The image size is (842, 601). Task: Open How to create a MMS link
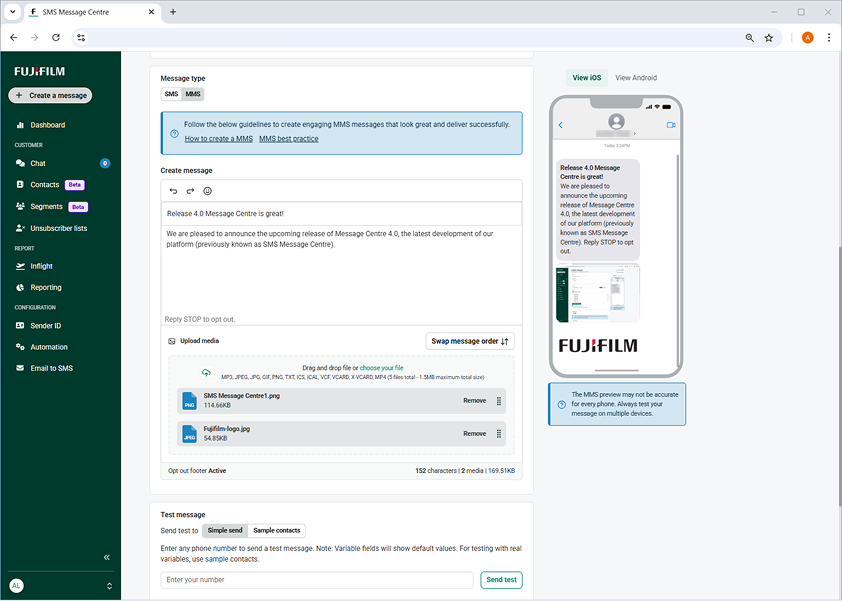(219, 139)
